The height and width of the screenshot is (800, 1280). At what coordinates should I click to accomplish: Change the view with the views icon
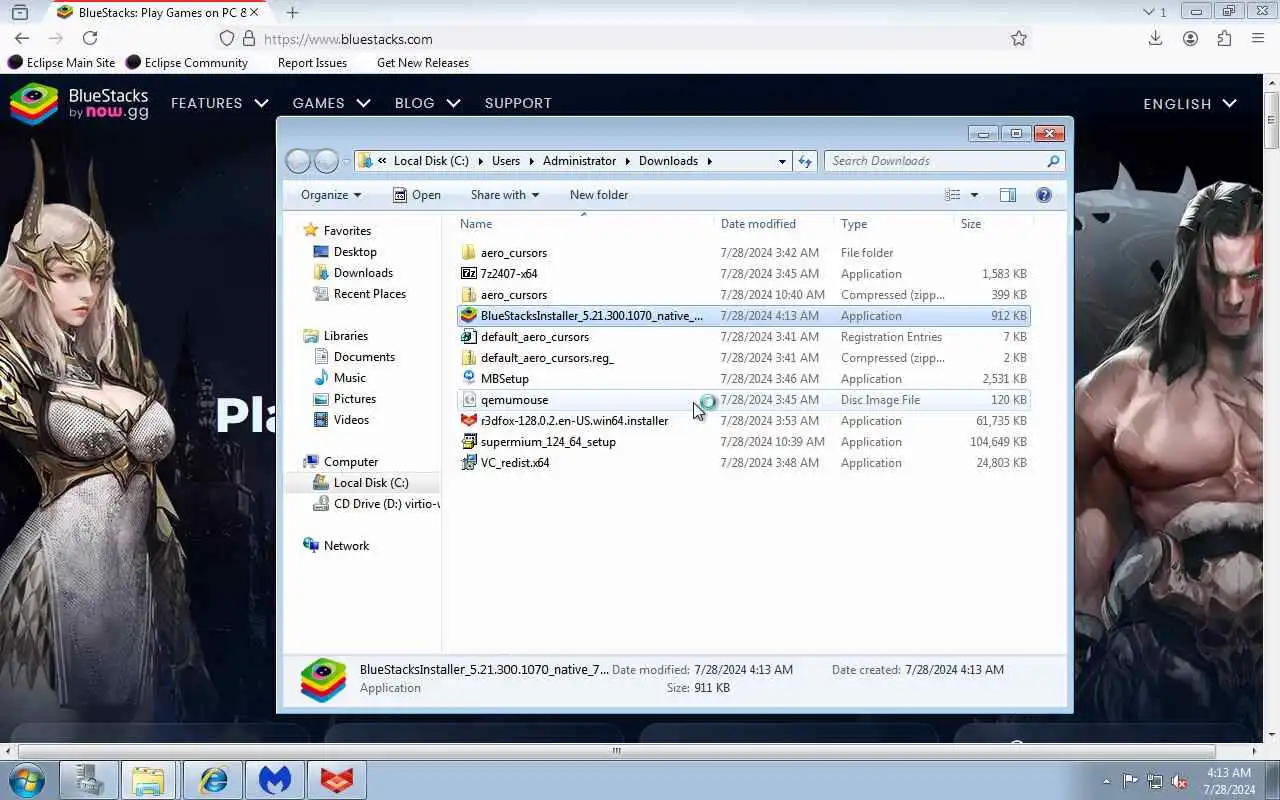[953, 195]
